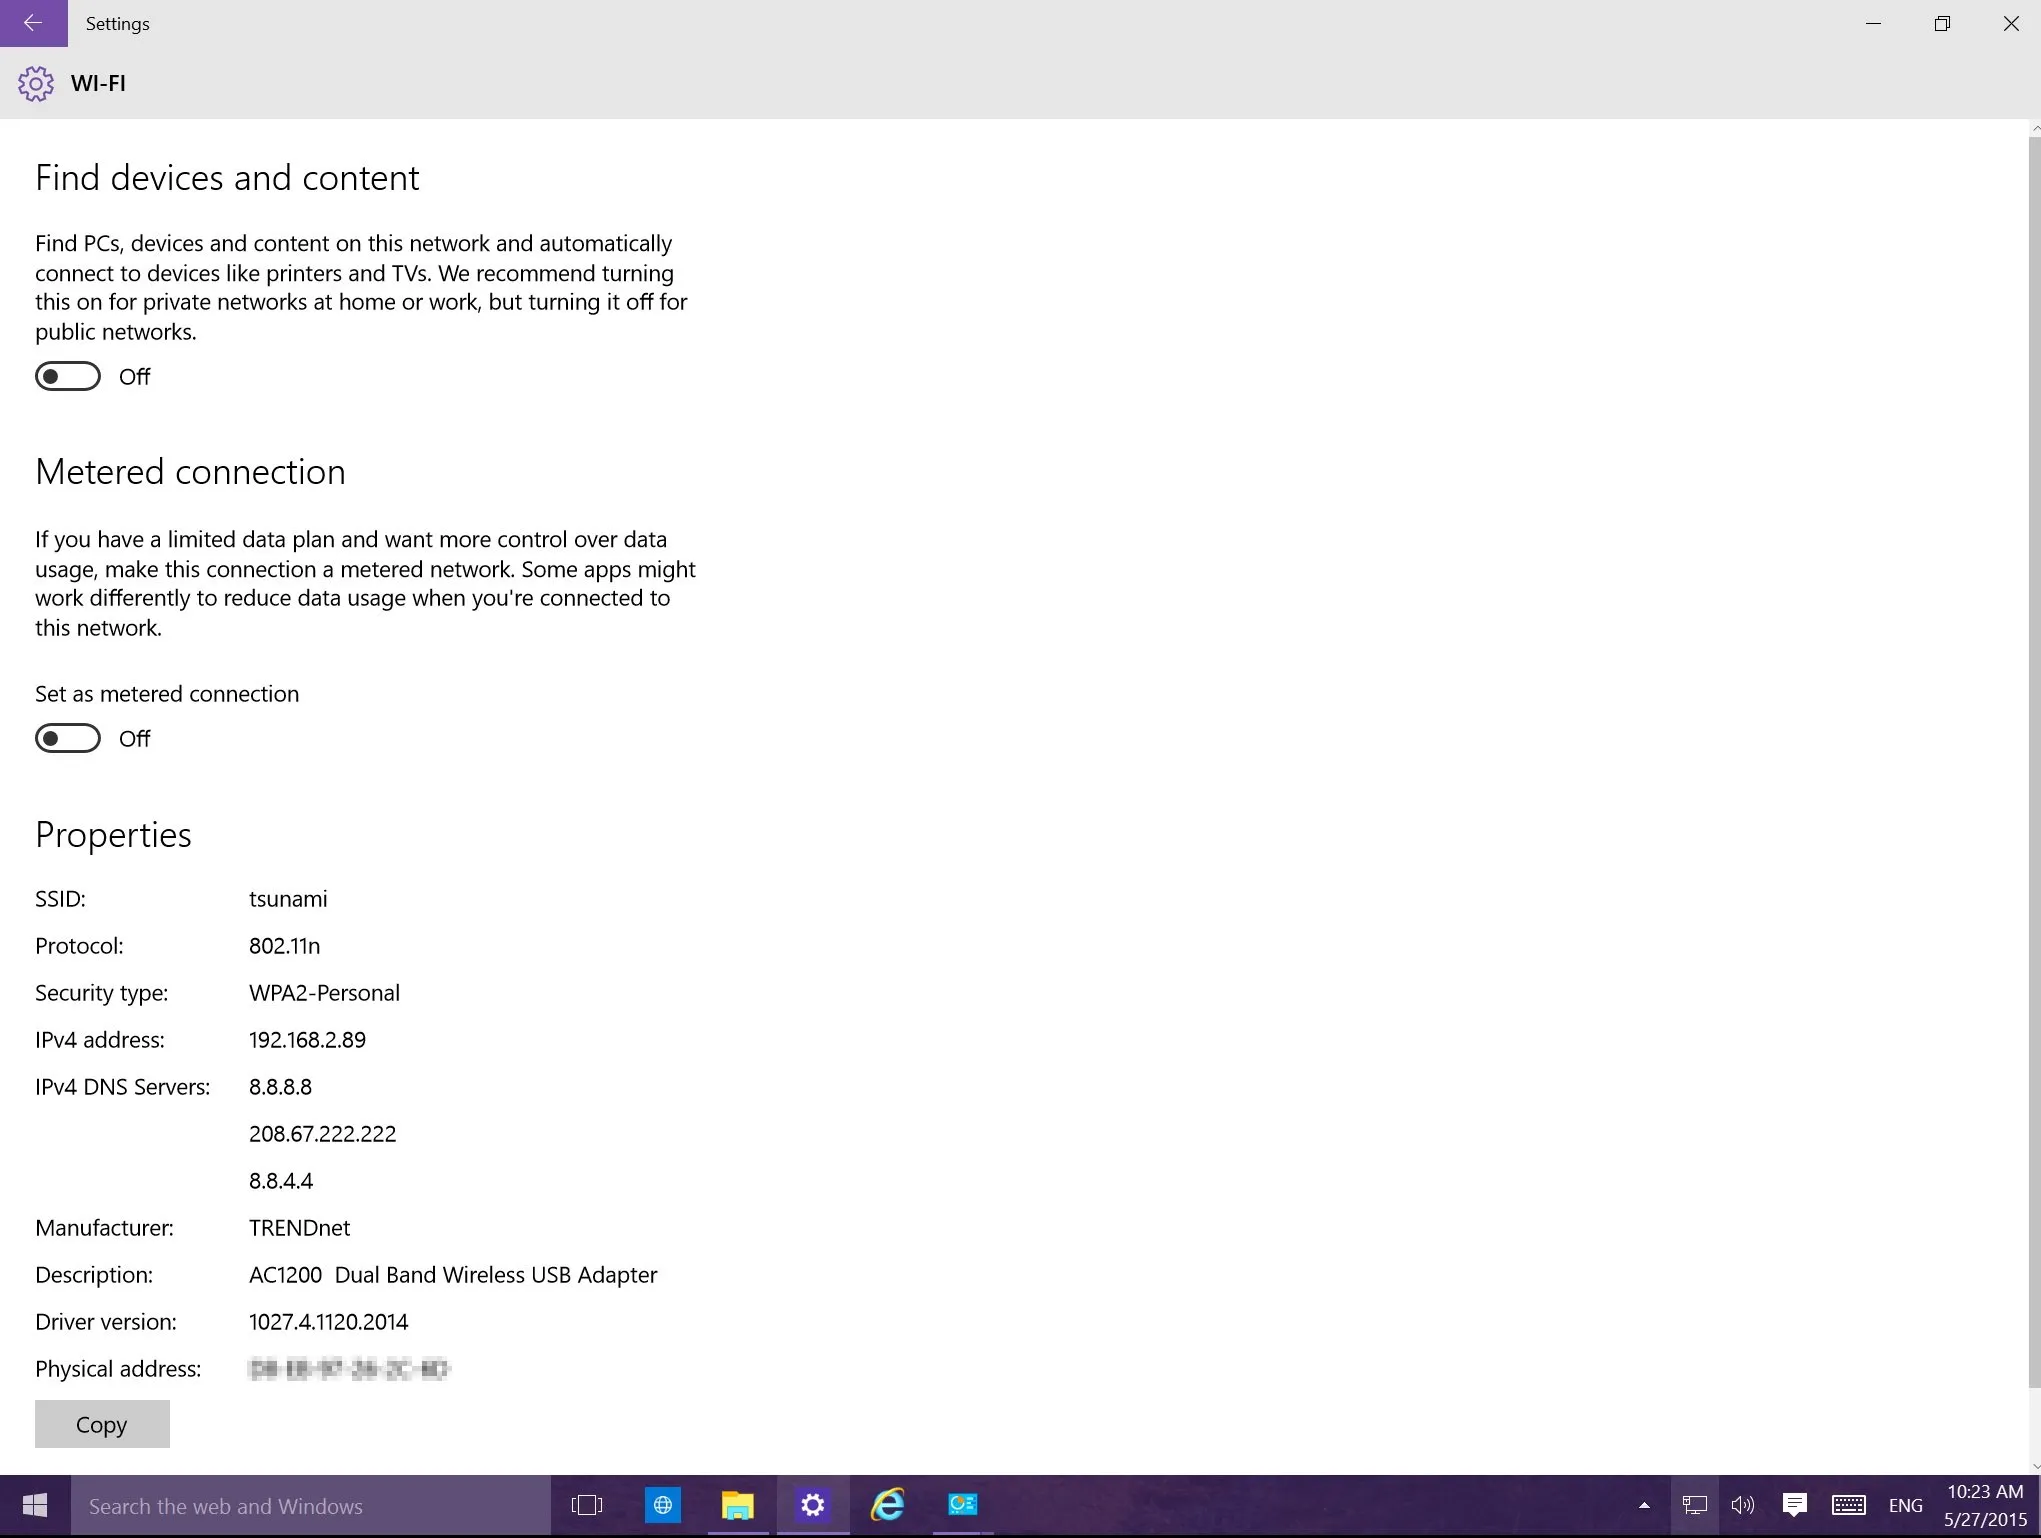
Task: Click the AC1200 Dual Band adapter description
Action: (x=453, y=1275)
